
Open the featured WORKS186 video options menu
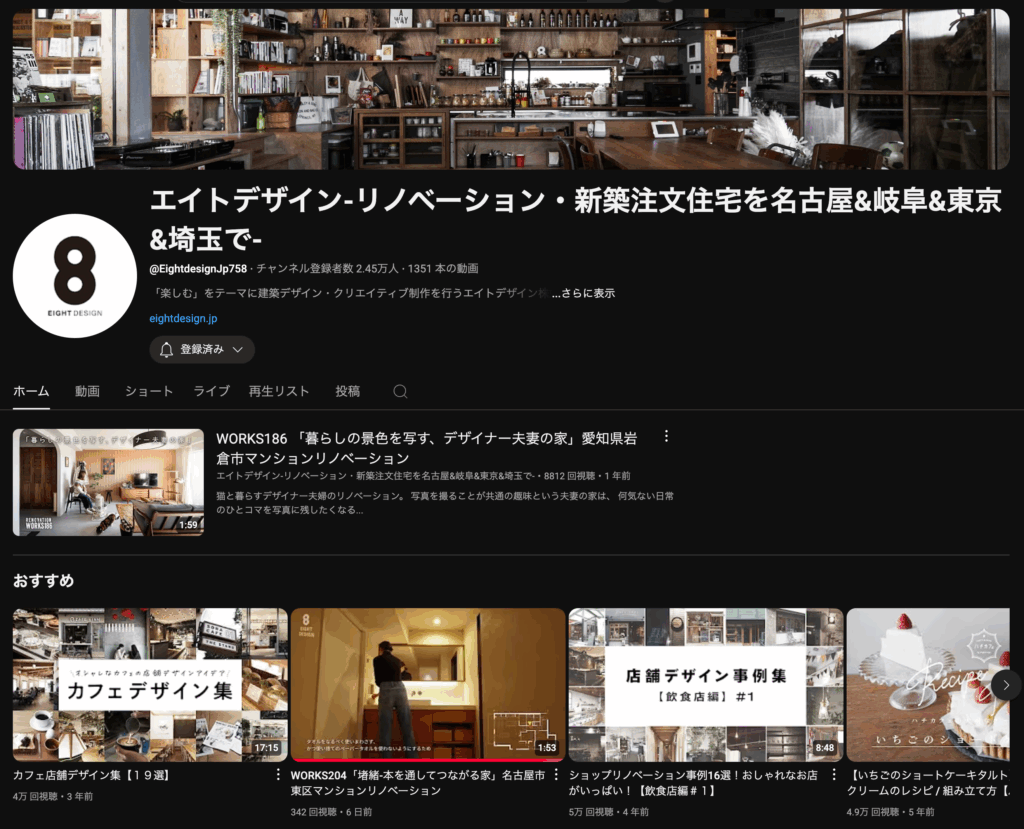pyautogui.click(x=666, y=437)
